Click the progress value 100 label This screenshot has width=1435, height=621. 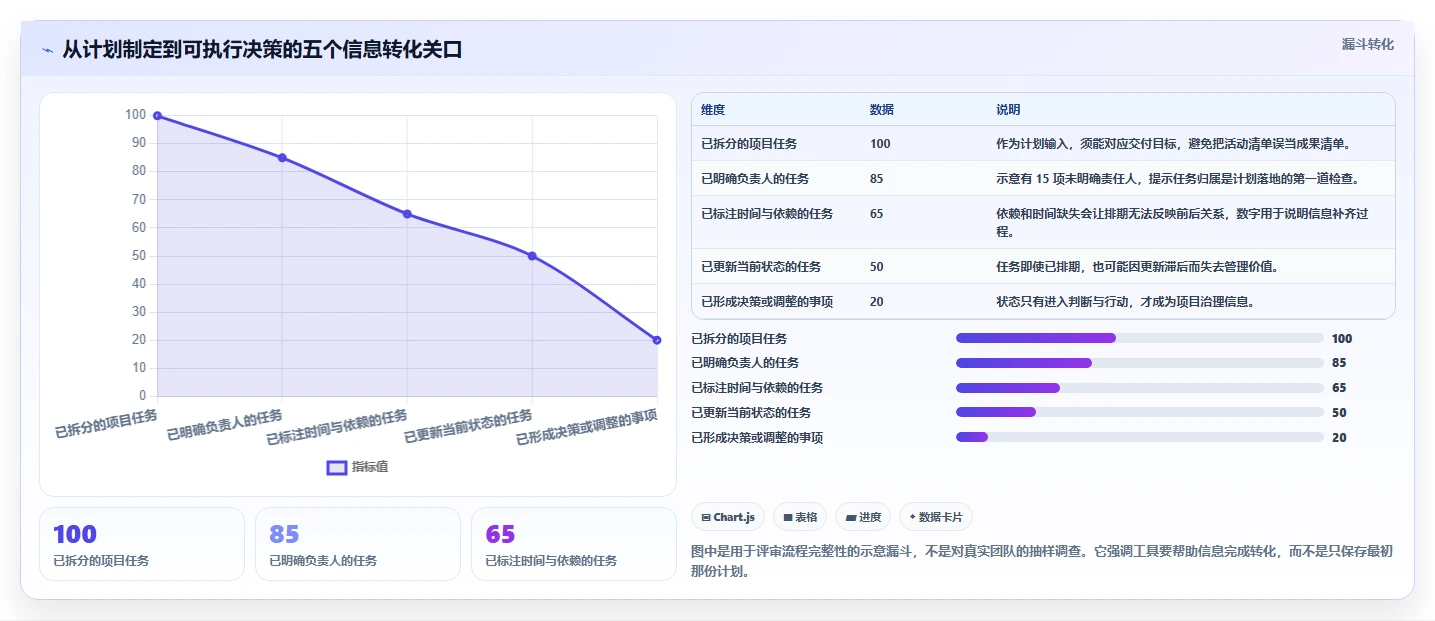coord(1342,338)
